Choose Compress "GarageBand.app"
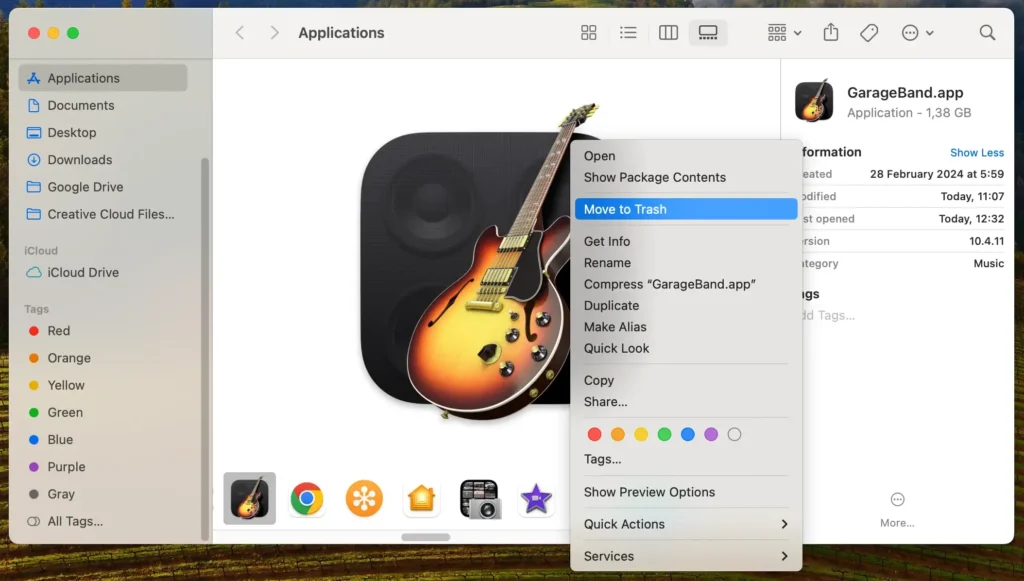Viewport: 1024px width, 581px height. (x=686, y=285)
